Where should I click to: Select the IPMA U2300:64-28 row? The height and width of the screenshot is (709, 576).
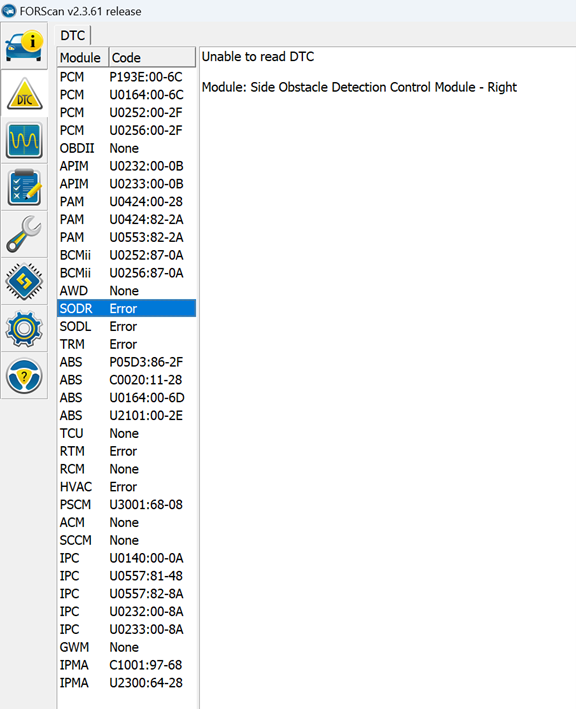pyautogui.click(x=127, y=683)
